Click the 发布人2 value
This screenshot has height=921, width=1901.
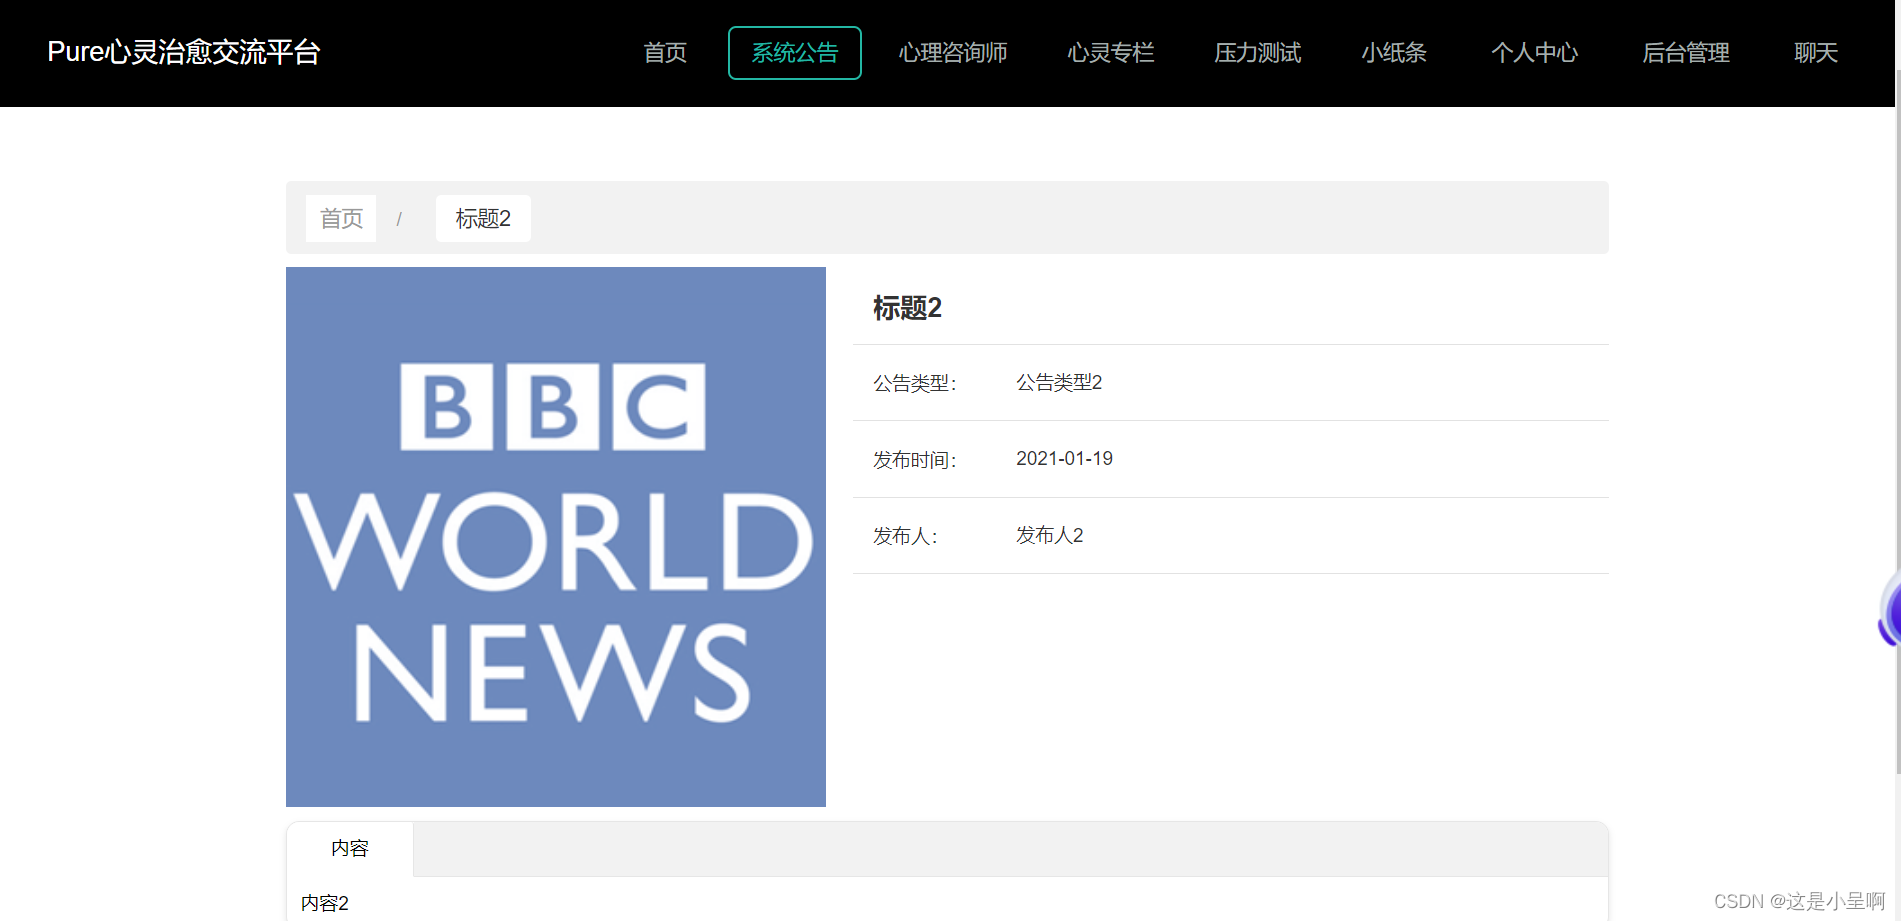(x=1050, y=536)
